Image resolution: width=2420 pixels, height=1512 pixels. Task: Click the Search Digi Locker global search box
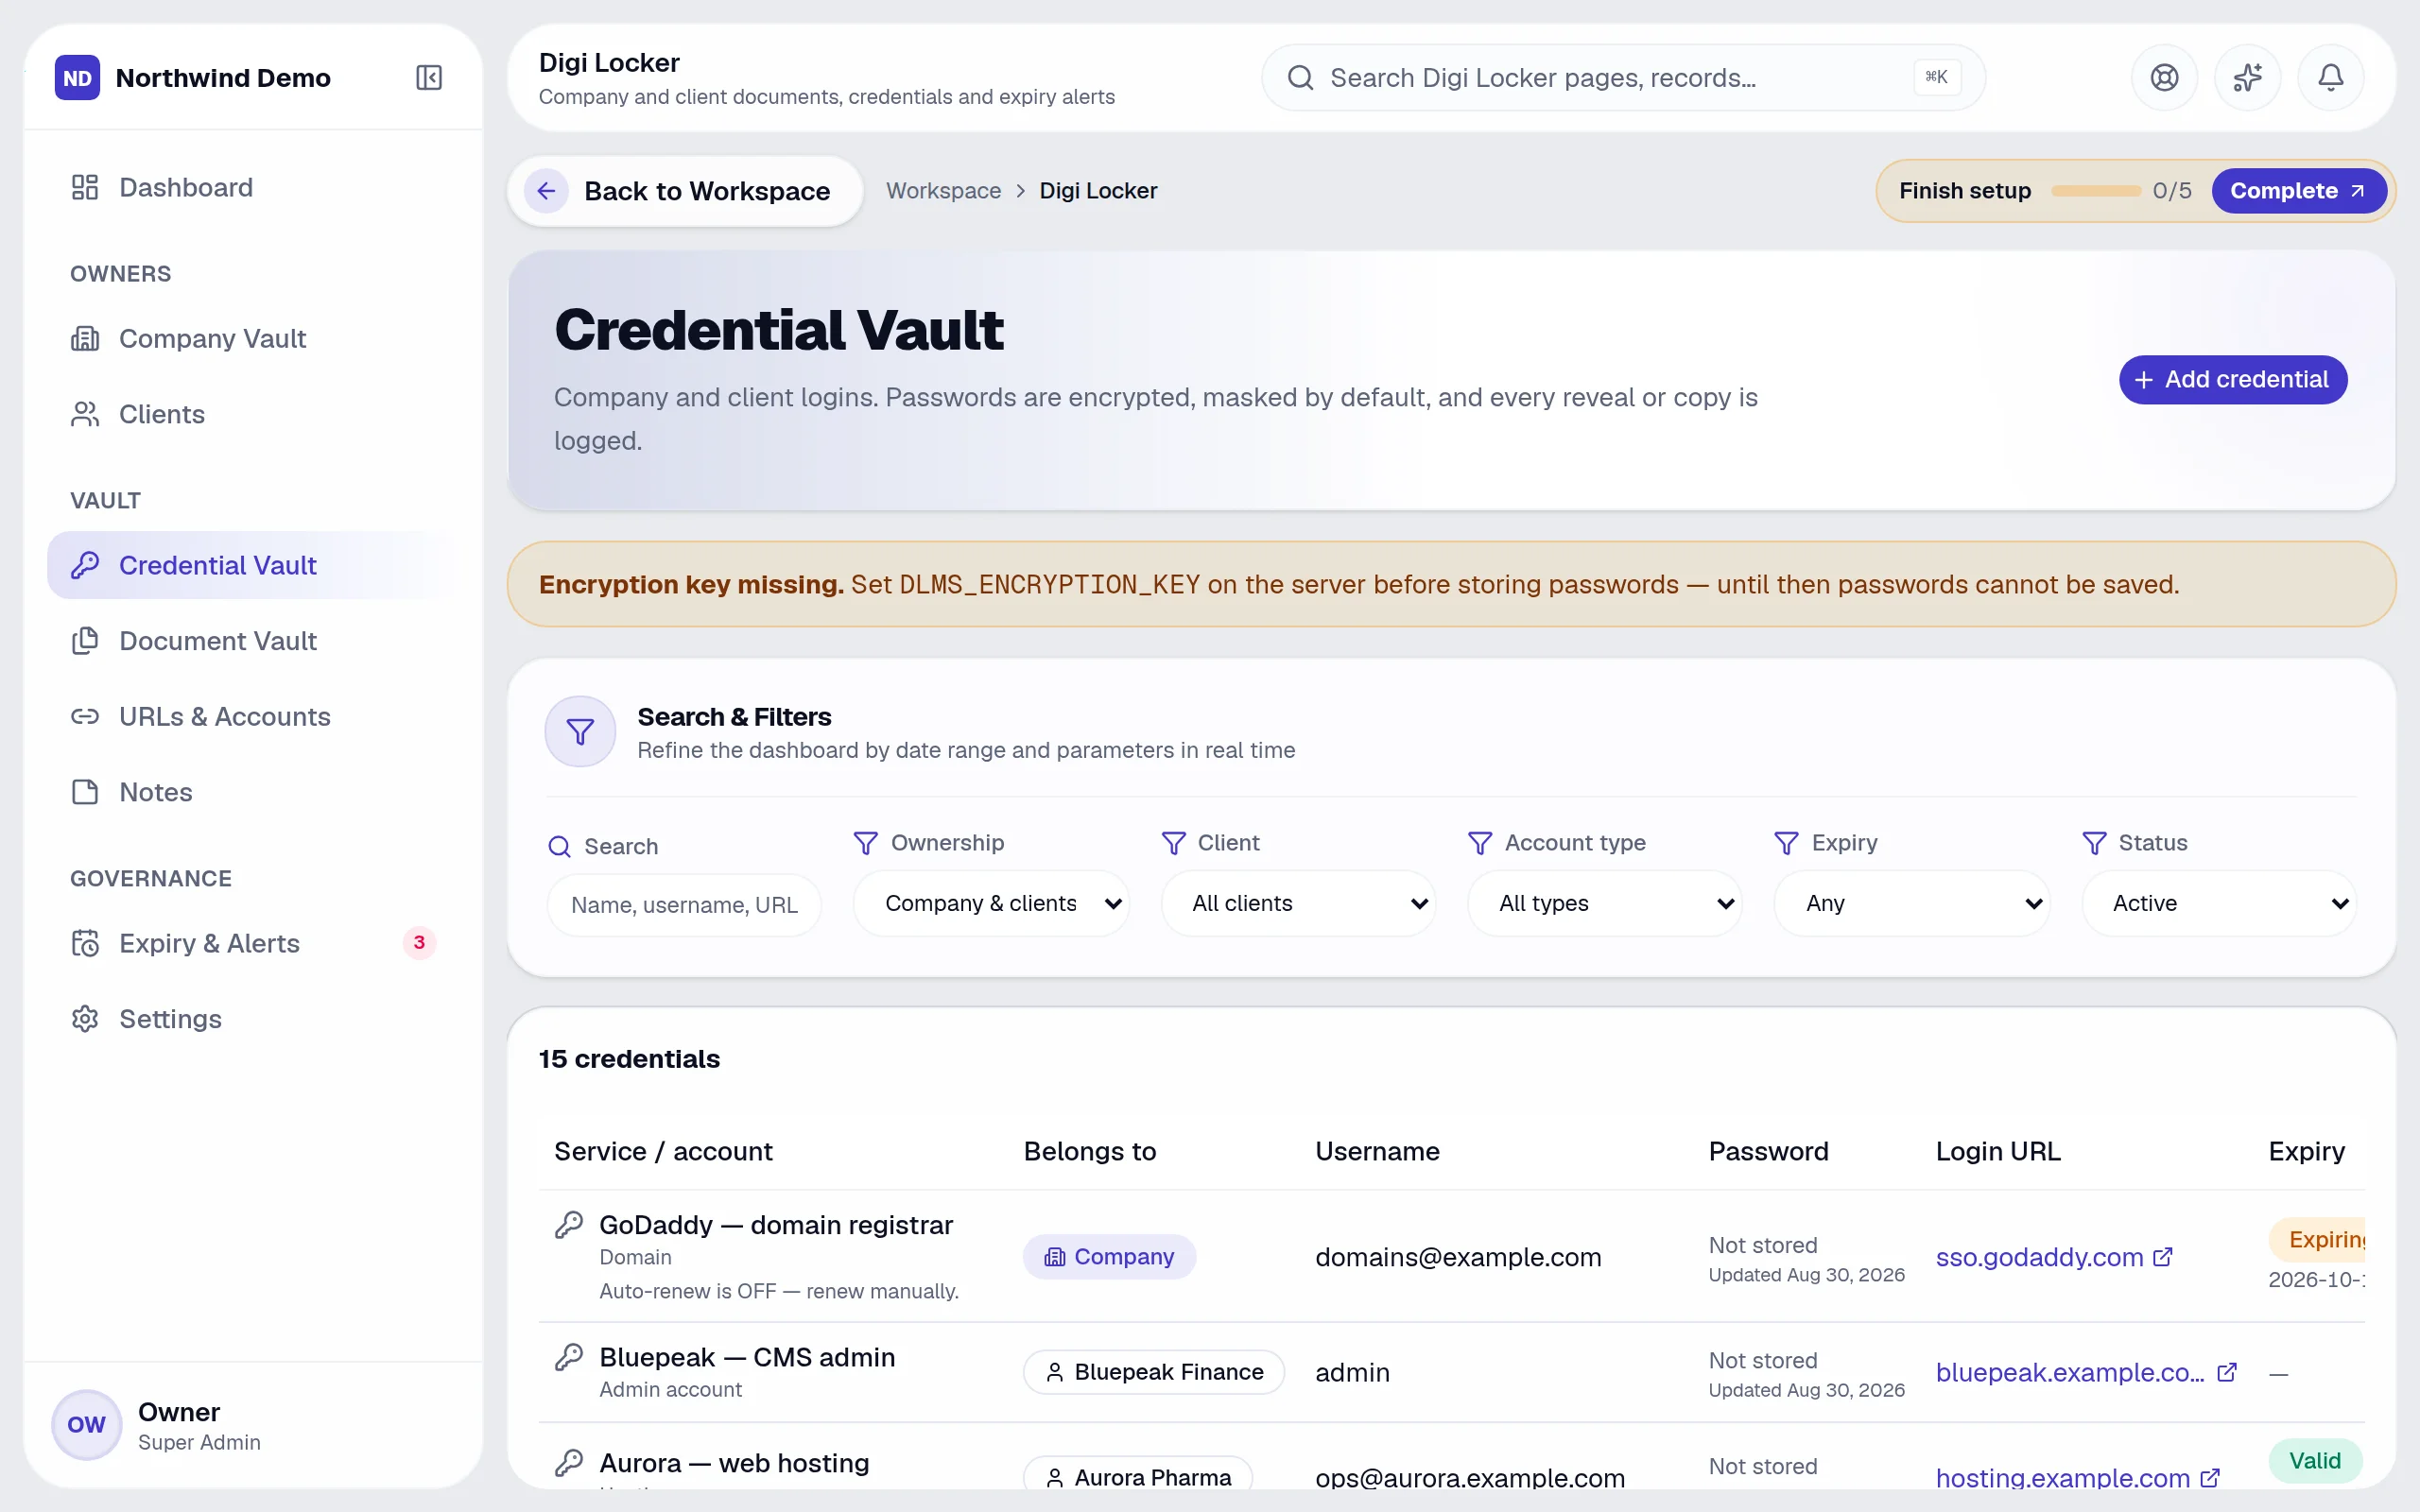pos(1623,77)
